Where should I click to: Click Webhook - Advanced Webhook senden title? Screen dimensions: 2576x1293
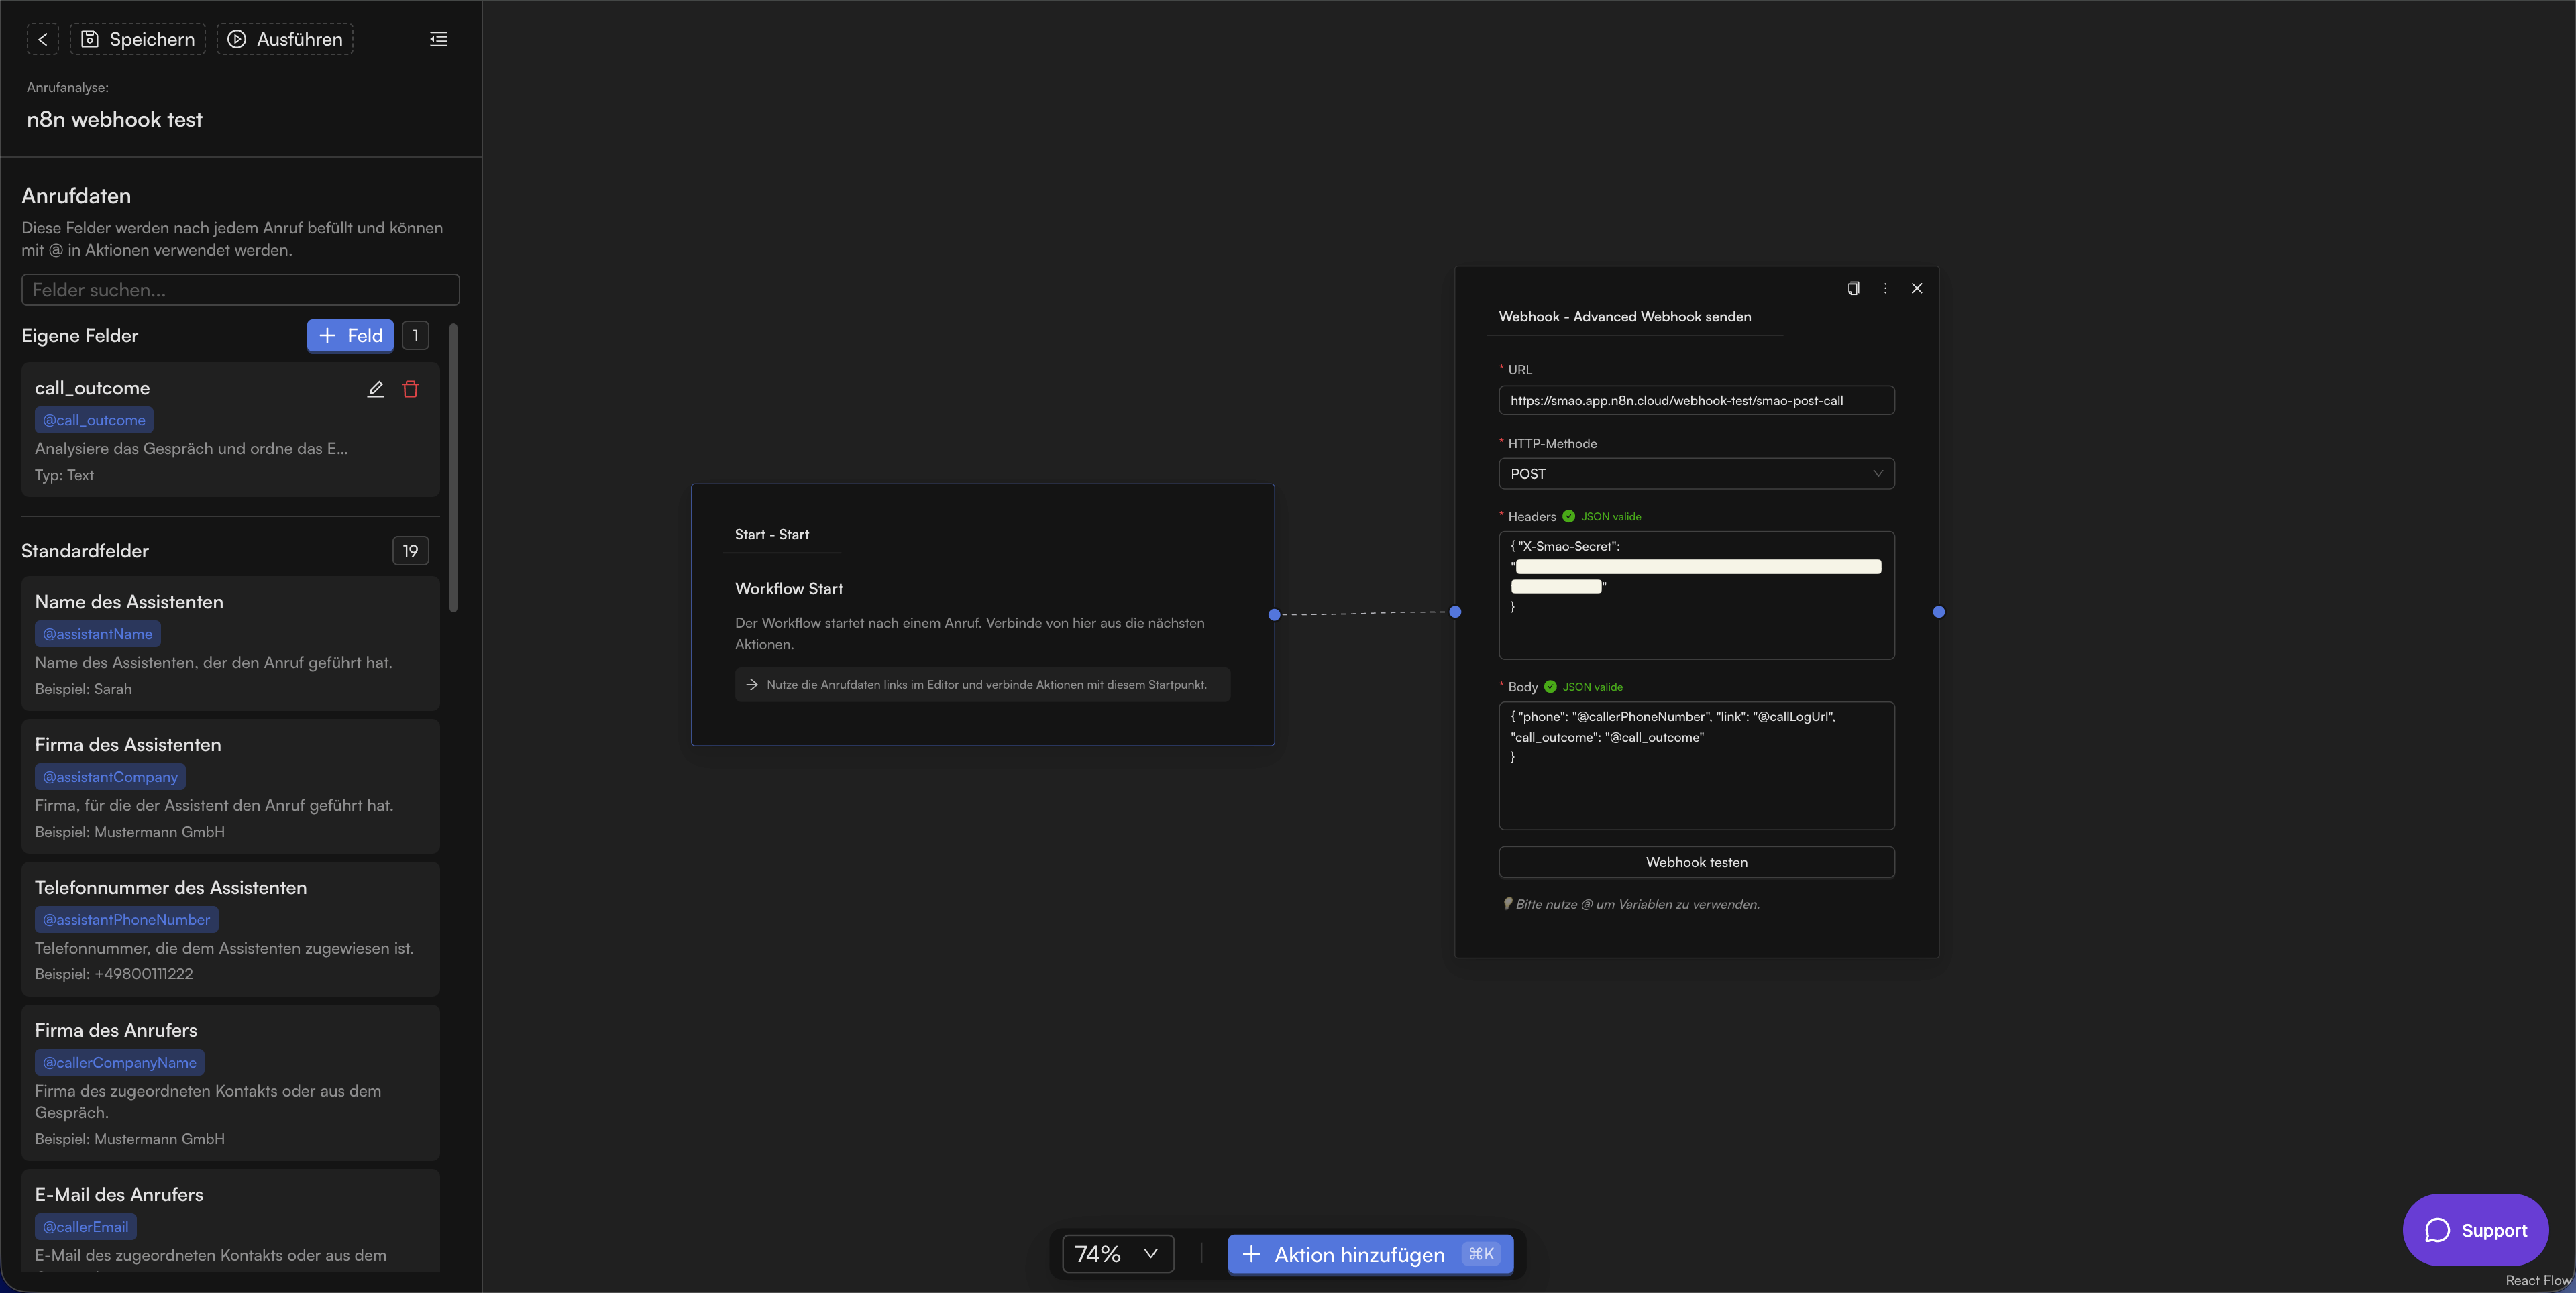click(1625, 317)
